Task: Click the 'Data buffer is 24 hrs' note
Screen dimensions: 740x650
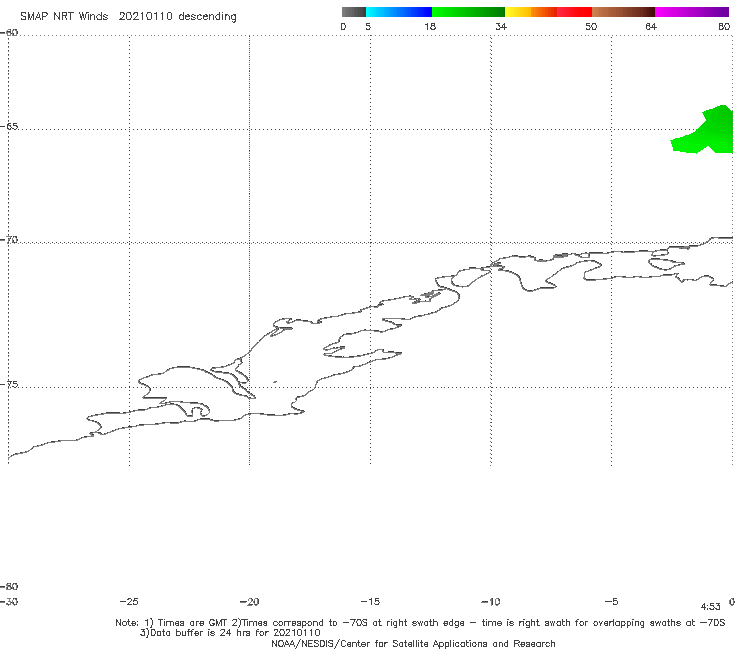Action: 230,633
